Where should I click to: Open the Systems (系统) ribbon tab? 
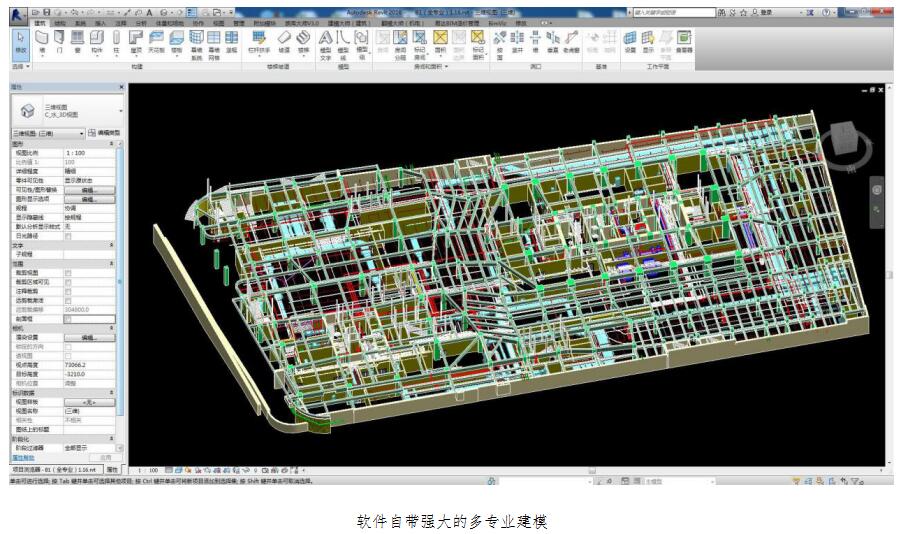tap(80, 23)
